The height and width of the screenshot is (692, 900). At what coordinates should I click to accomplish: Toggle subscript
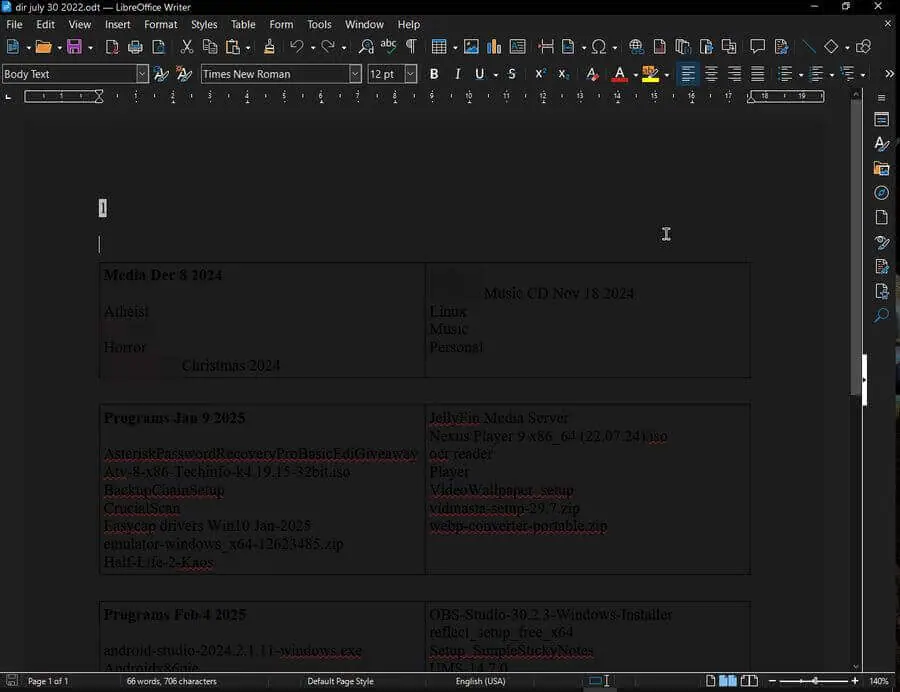[x=564, y=74]
